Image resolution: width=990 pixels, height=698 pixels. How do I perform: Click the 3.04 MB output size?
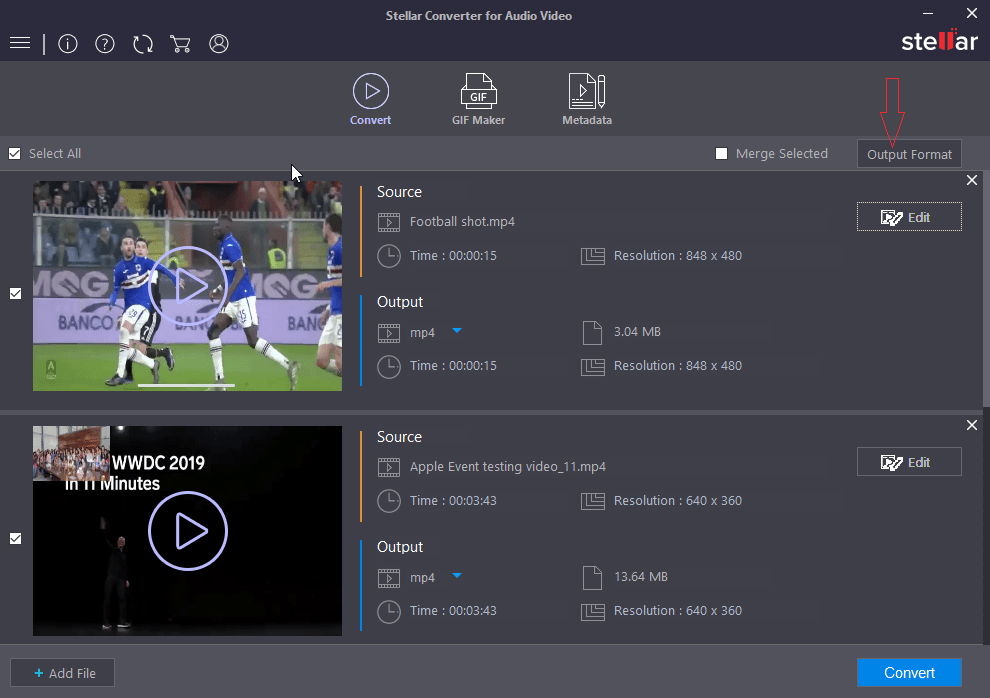[x=637, y=331]
